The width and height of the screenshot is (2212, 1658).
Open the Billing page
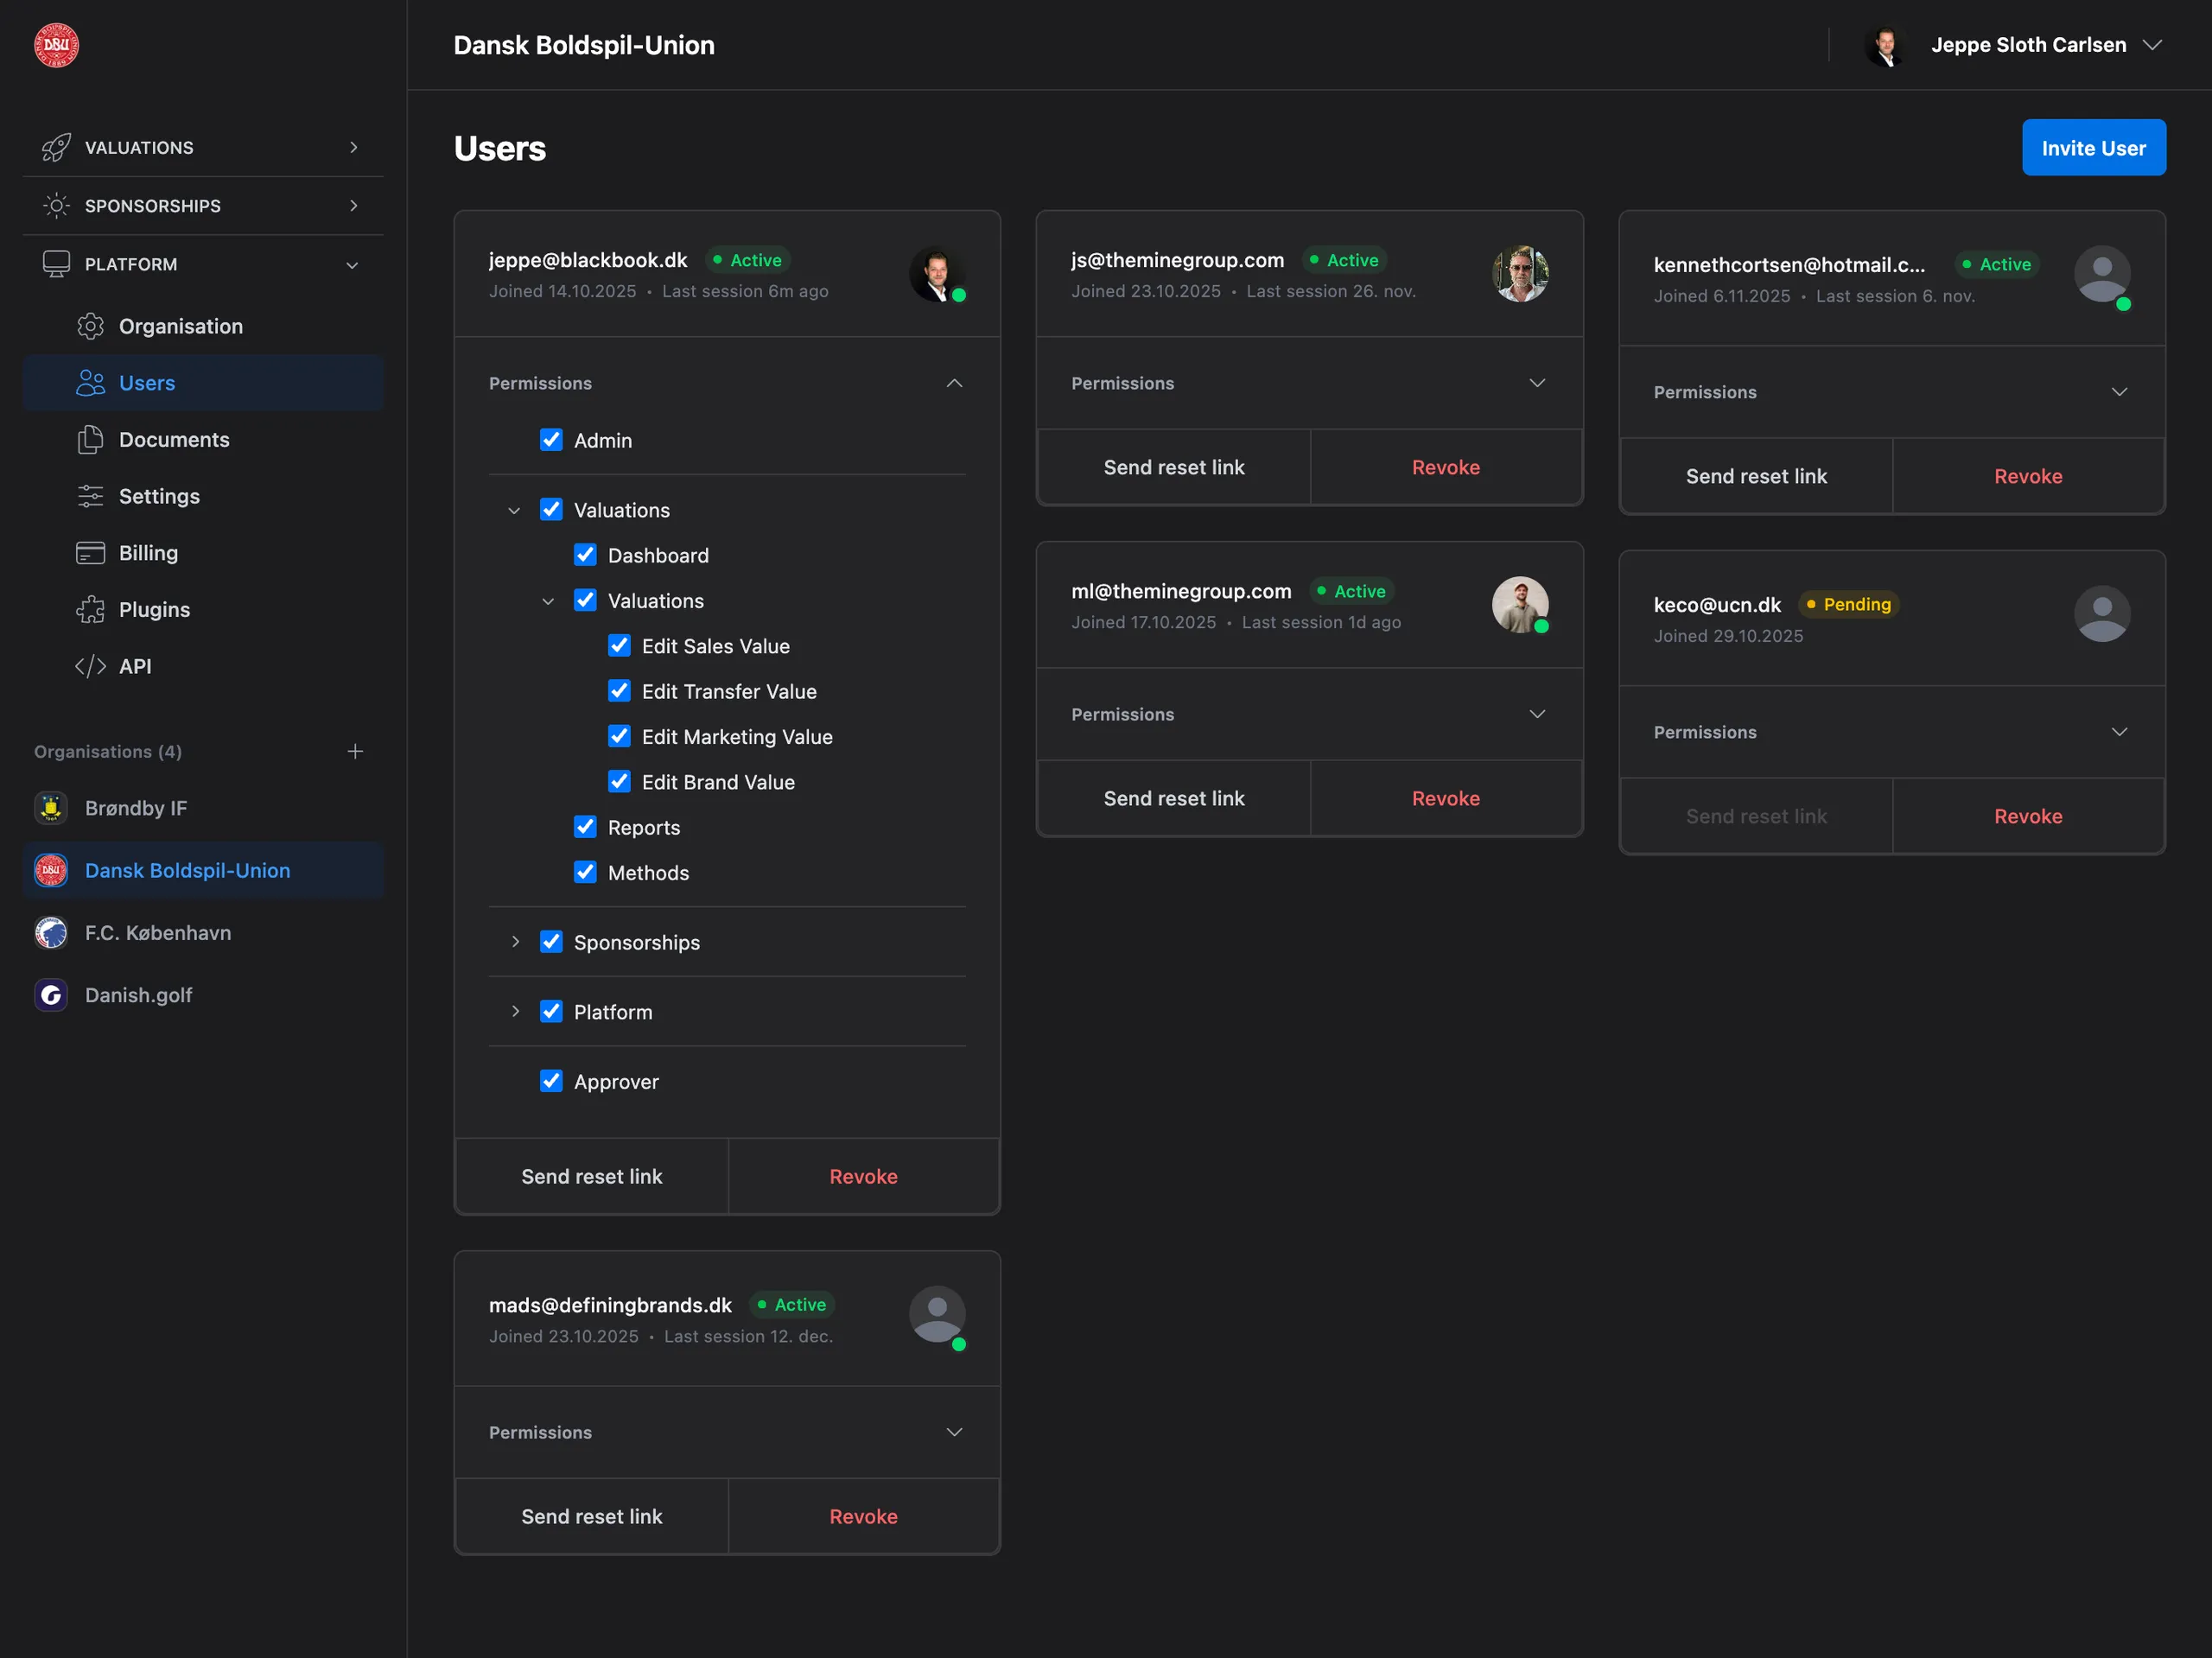(203, 553)
